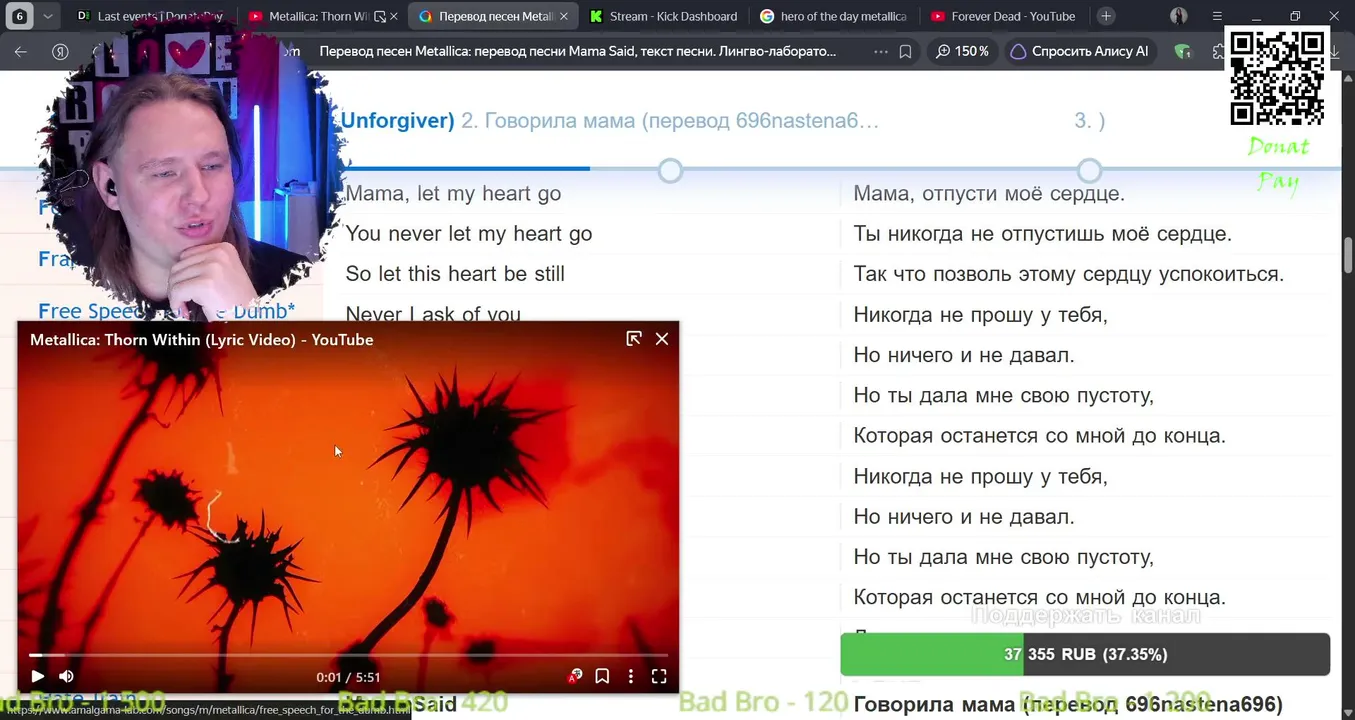Viewport: 1355px width, 720px height.
Task: Open translation number 3 tab
Action: tap(1089, 120)
